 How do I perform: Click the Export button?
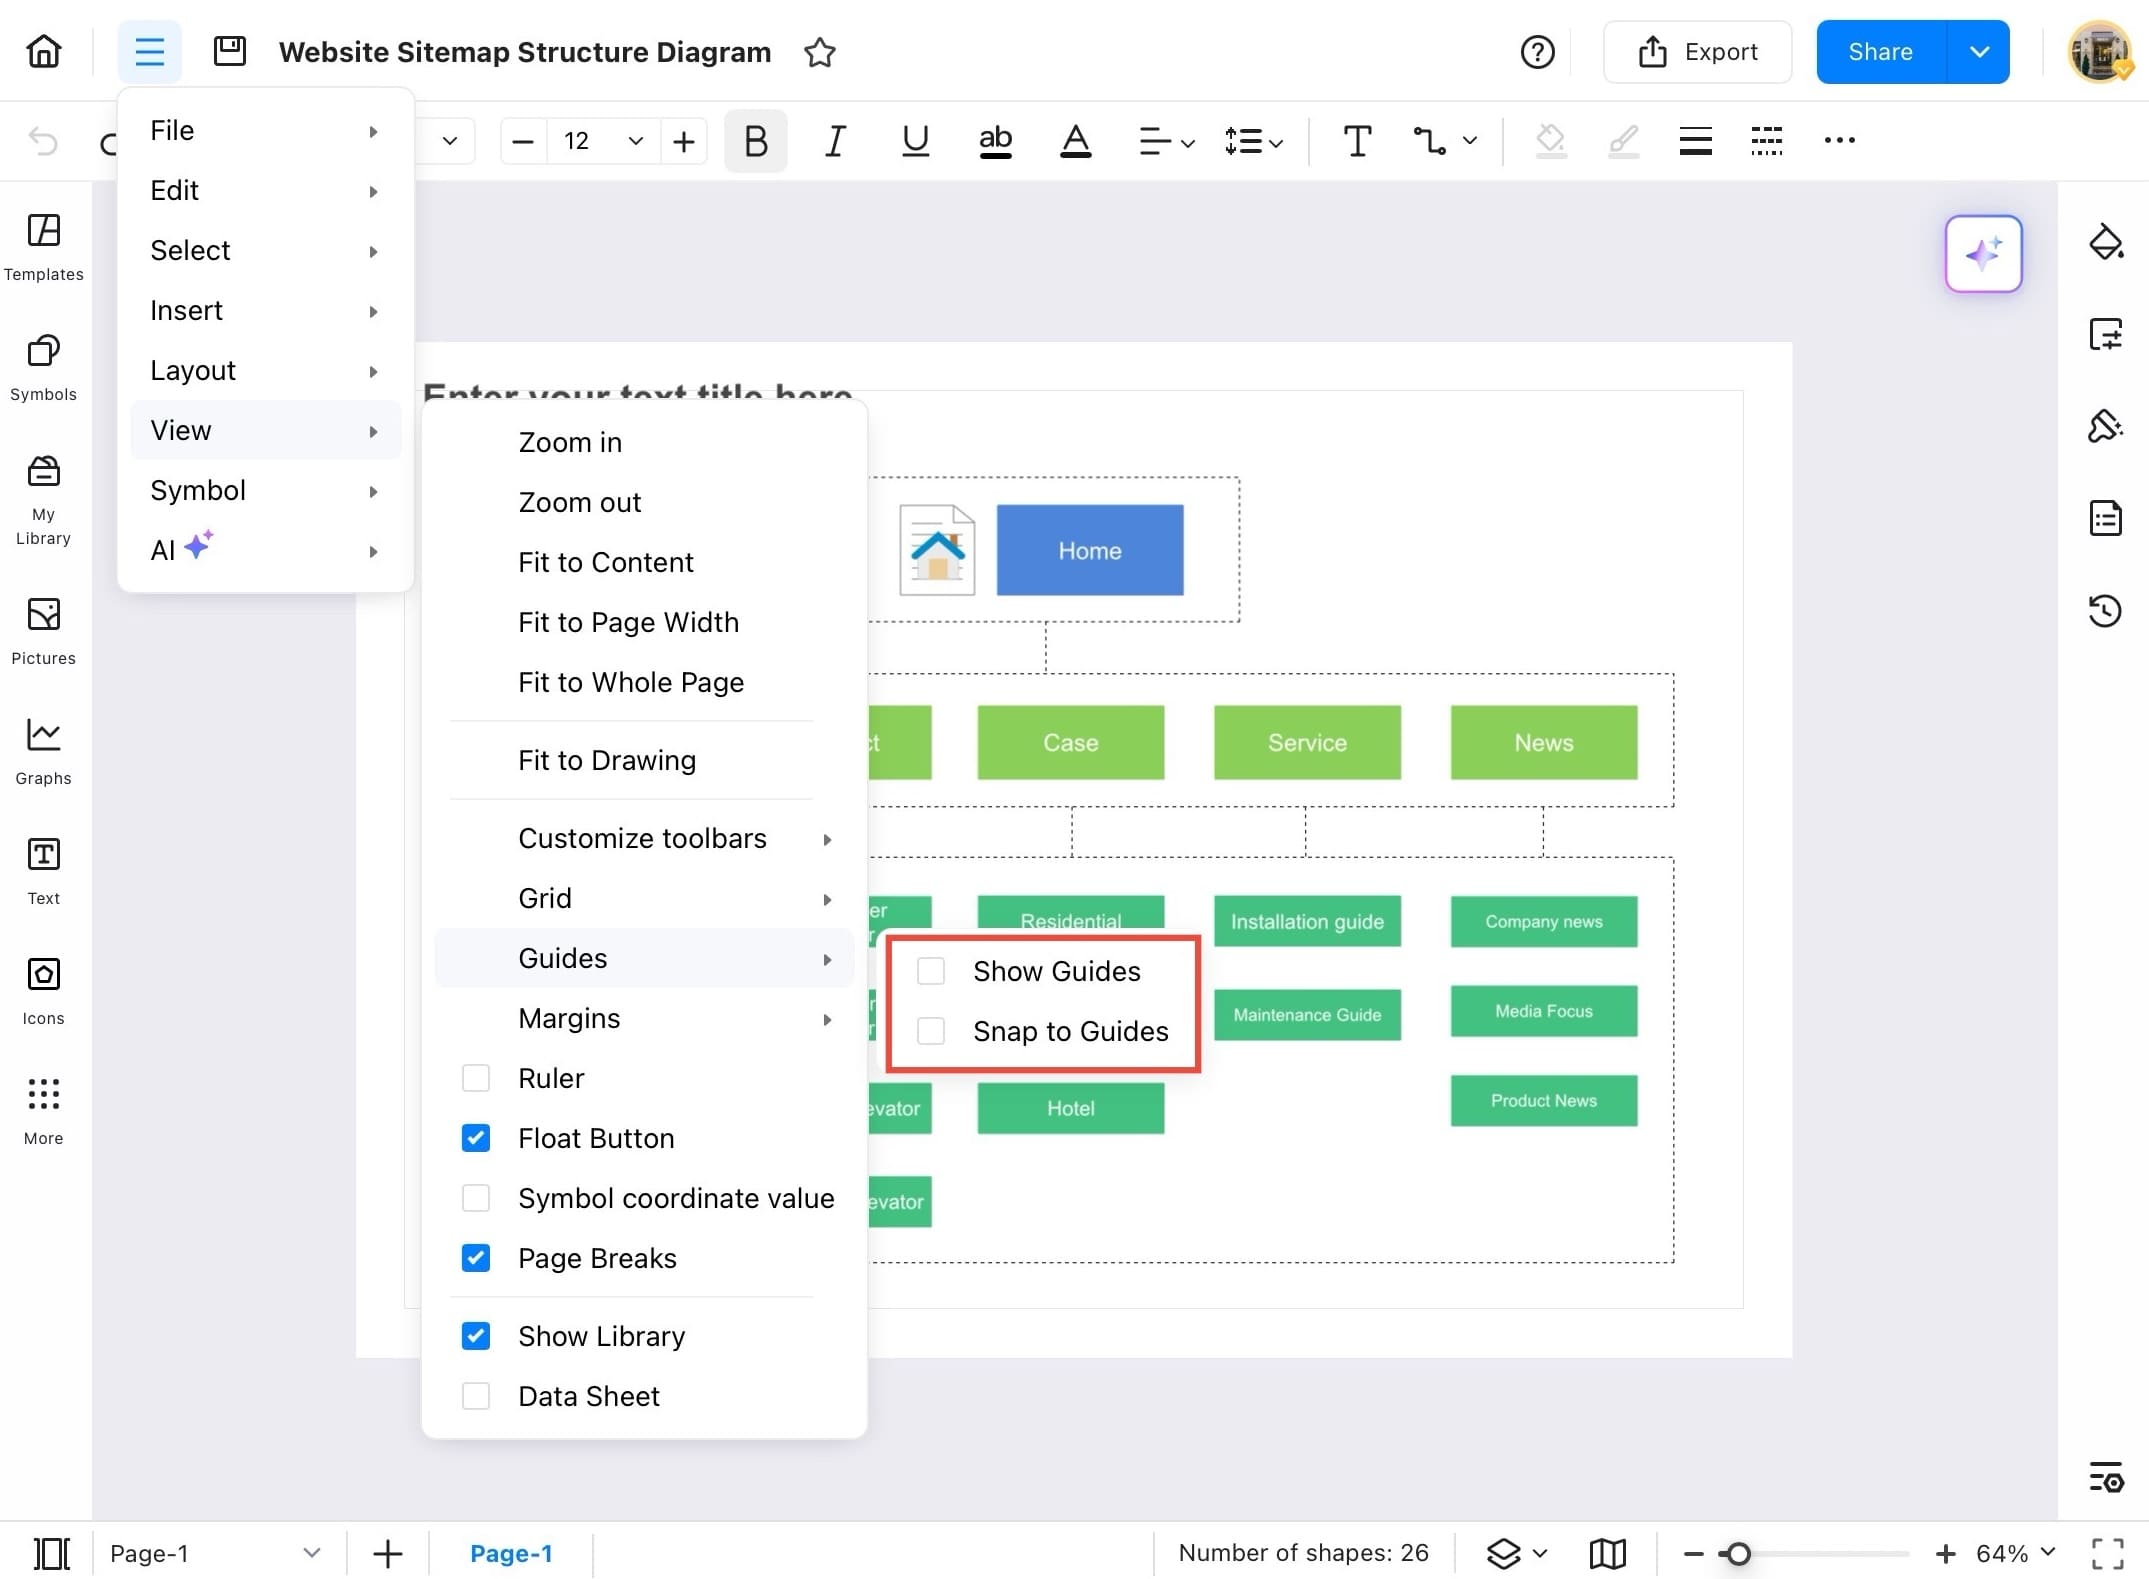click(1697, 52)
